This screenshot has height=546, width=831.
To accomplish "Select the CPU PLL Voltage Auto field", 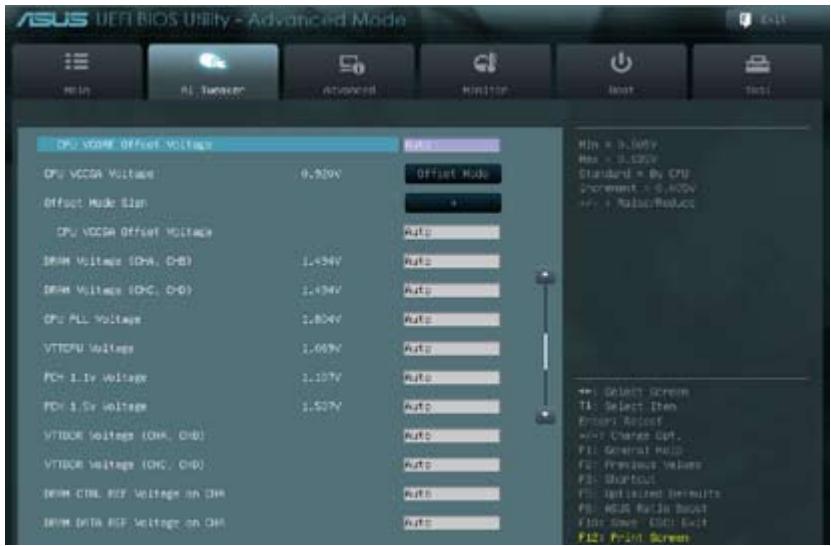I will (x=452, y=320).
